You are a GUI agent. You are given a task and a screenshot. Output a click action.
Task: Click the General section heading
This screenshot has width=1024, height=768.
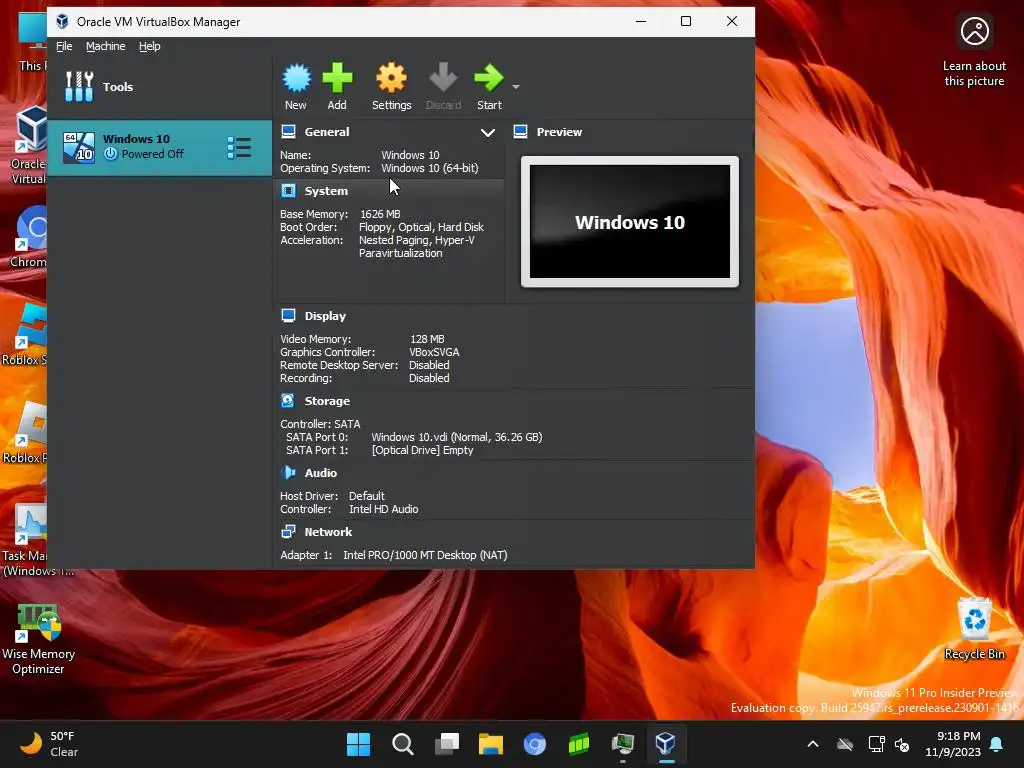click(327, 132)
